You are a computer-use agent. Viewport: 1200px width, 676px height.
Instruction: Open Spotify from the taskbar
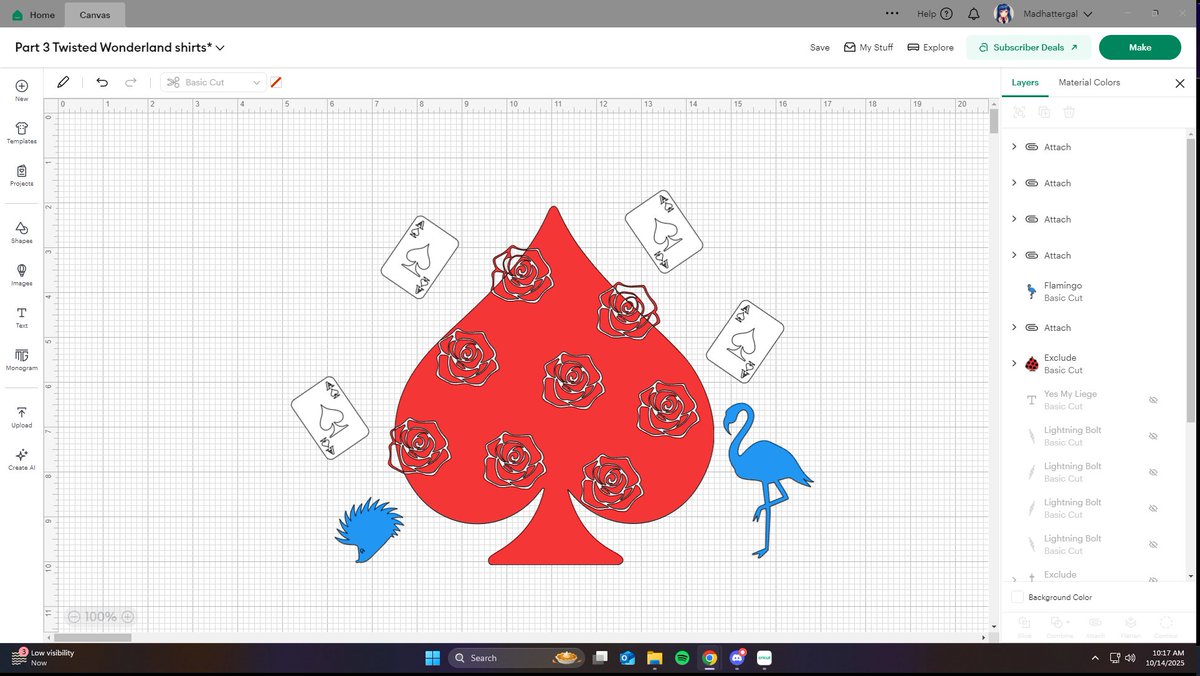[682, 658]
